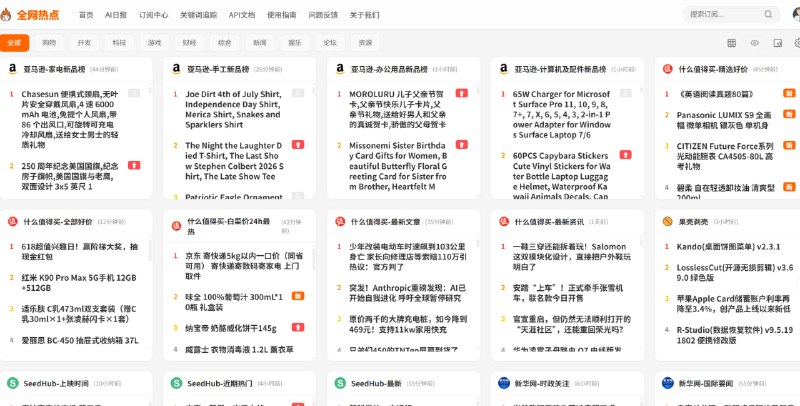800x406 pixels.
Task: Click orange 新 badge beside Panasonic LUMIX S9
Action: (789, 114)
